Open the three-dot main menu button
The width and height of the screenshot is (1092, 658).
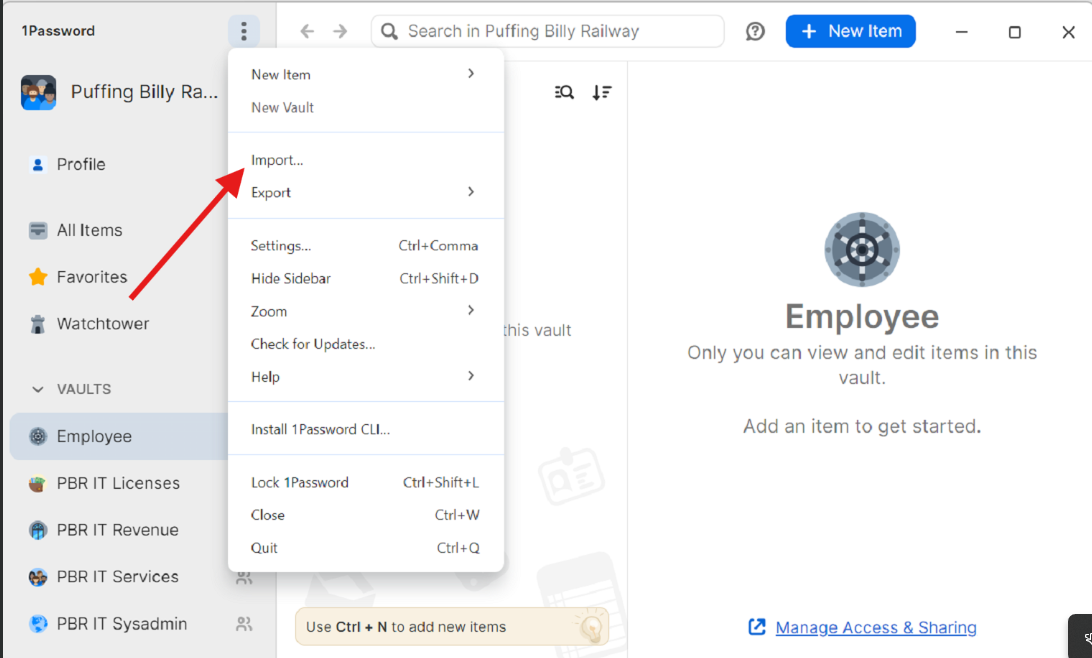pyautogui.click(x=244, y=31)
